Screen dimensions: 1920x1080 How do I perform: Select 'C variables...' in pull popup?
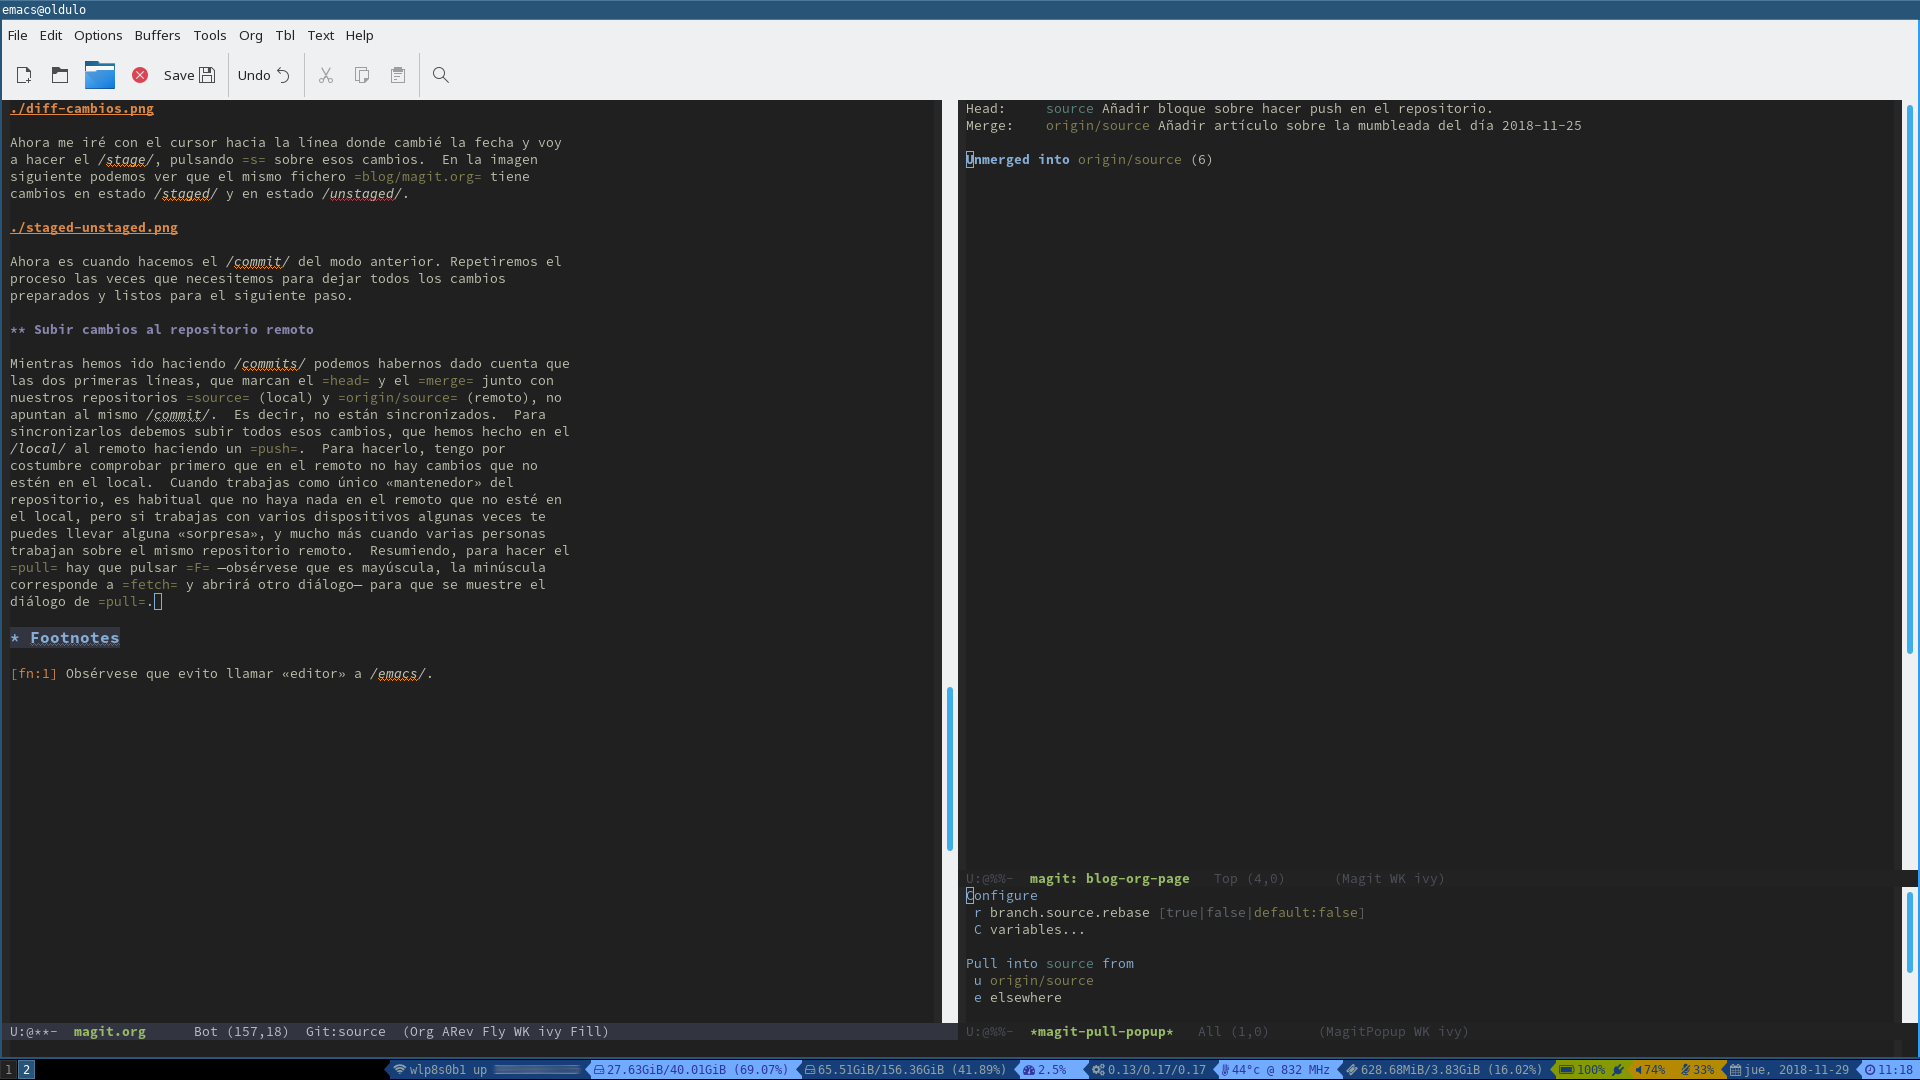pos(1029,930)
